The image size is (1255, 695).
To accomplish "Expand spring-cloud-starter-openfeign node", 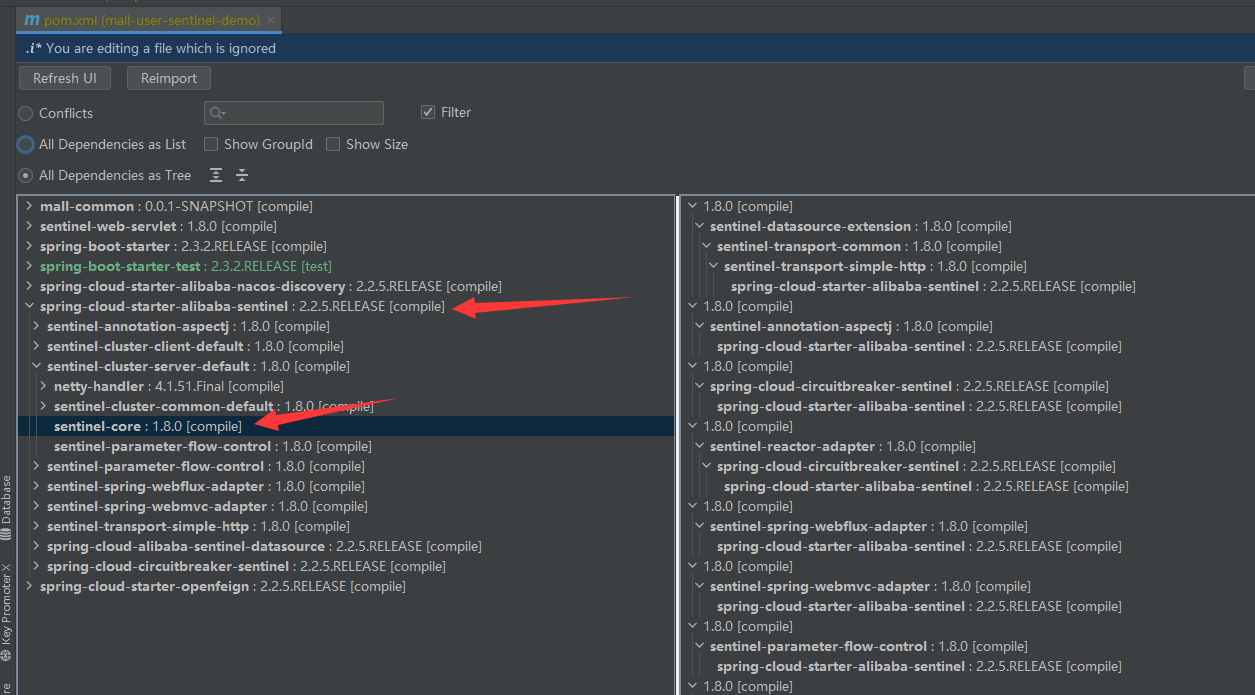I will [29, 586].
